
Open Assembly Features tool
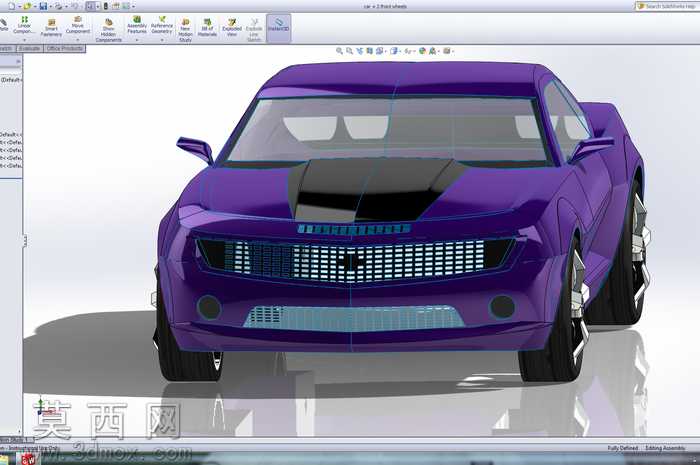pyautogui.click(x=137, y=25)
